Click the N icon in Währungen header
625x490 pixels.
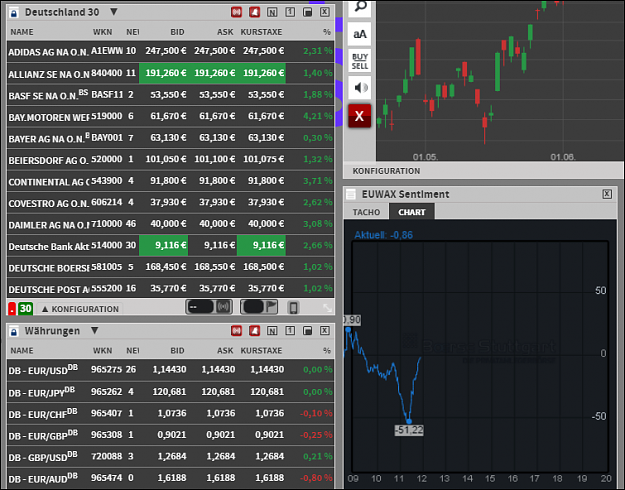[272, 331]
